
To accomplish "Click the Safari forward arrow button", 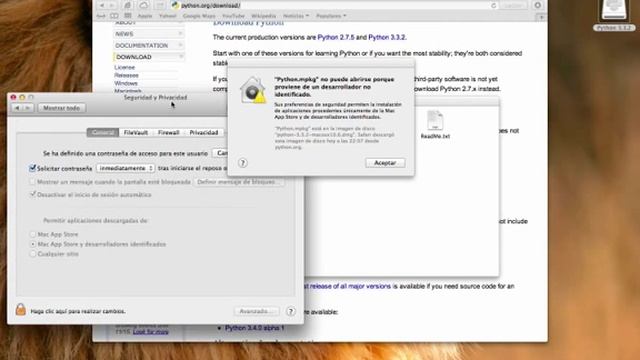I will [112, 5].
